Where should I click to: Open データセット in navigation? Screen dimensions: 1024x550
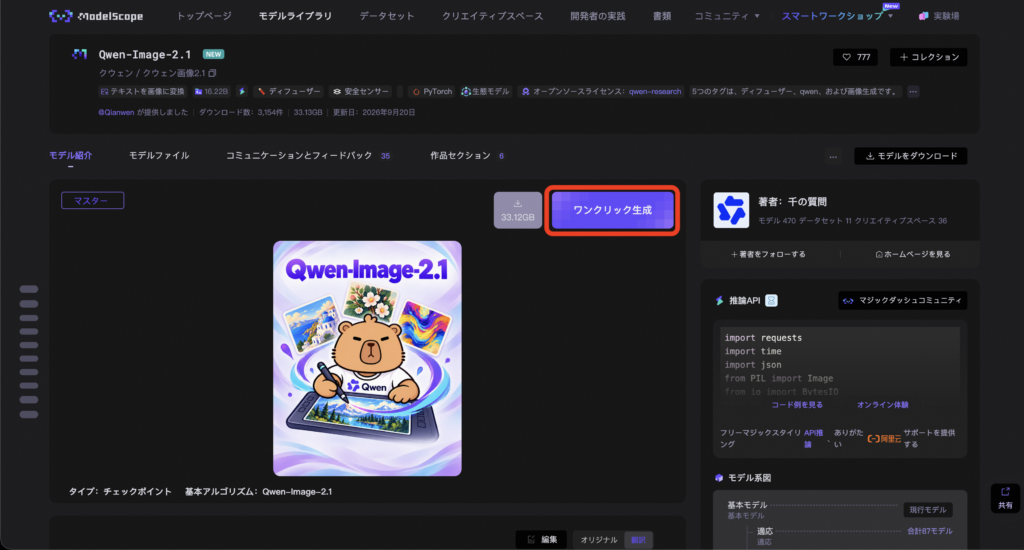pyautogui.click(x=387, y=16)
